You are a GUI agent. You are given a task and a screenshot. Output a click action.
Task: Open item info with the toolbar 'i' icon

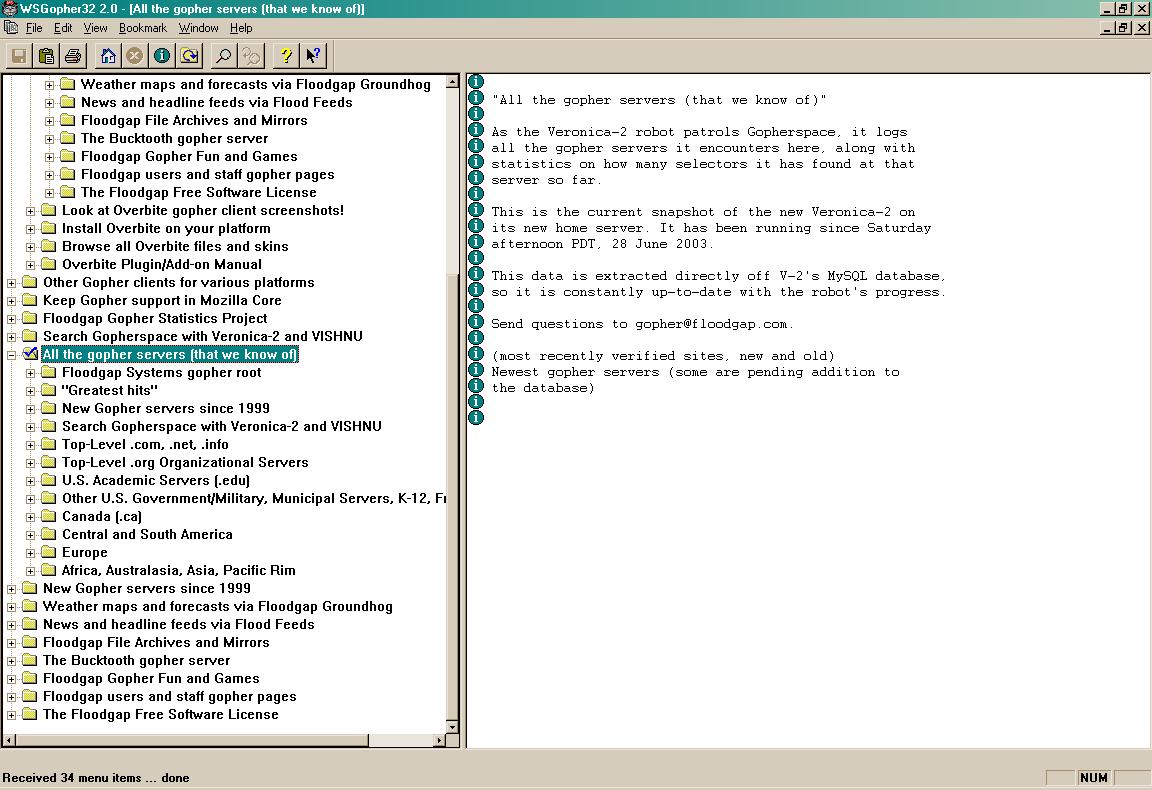point(162,56)
